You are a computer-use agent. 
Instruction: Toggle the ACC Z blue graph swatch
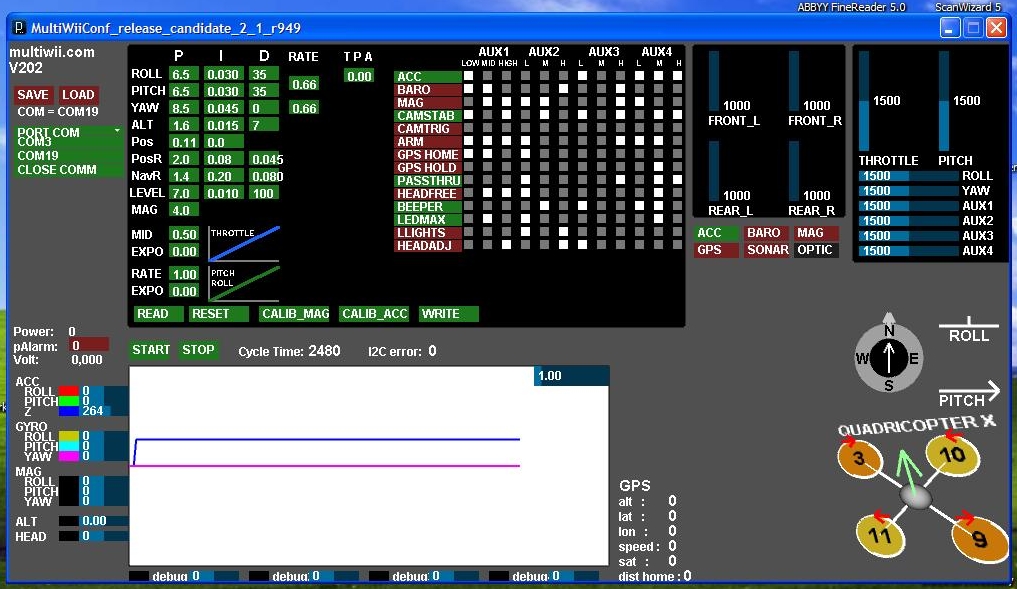coord(68,411)
